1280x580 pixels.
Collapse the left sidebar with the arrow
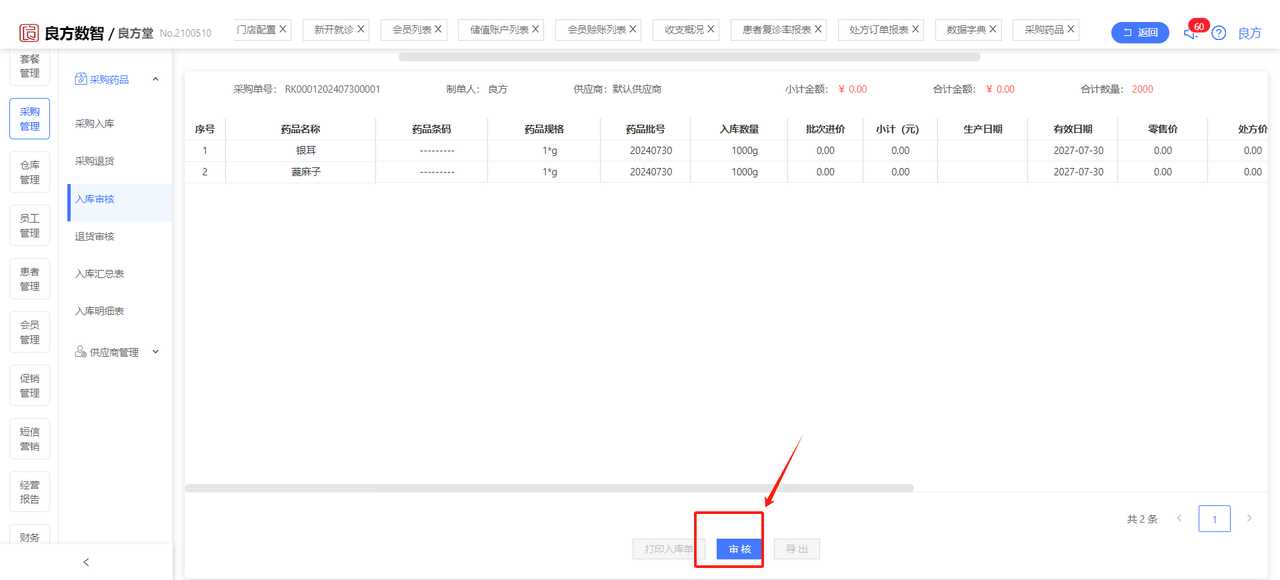tap(86, 562)
